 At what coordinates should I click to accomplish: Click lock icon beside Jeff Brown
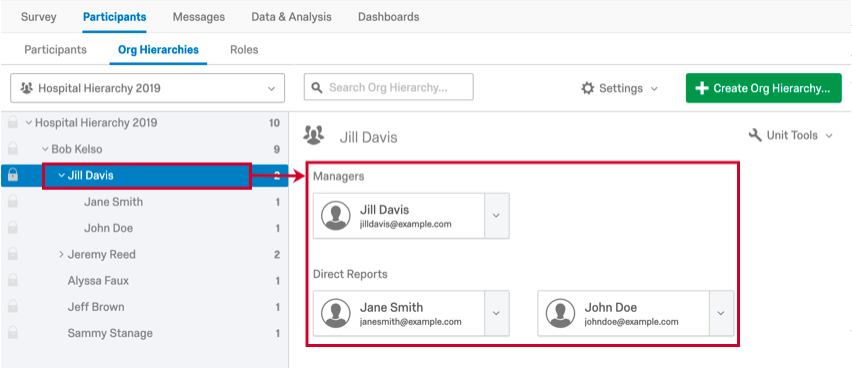tap(12, 307)
